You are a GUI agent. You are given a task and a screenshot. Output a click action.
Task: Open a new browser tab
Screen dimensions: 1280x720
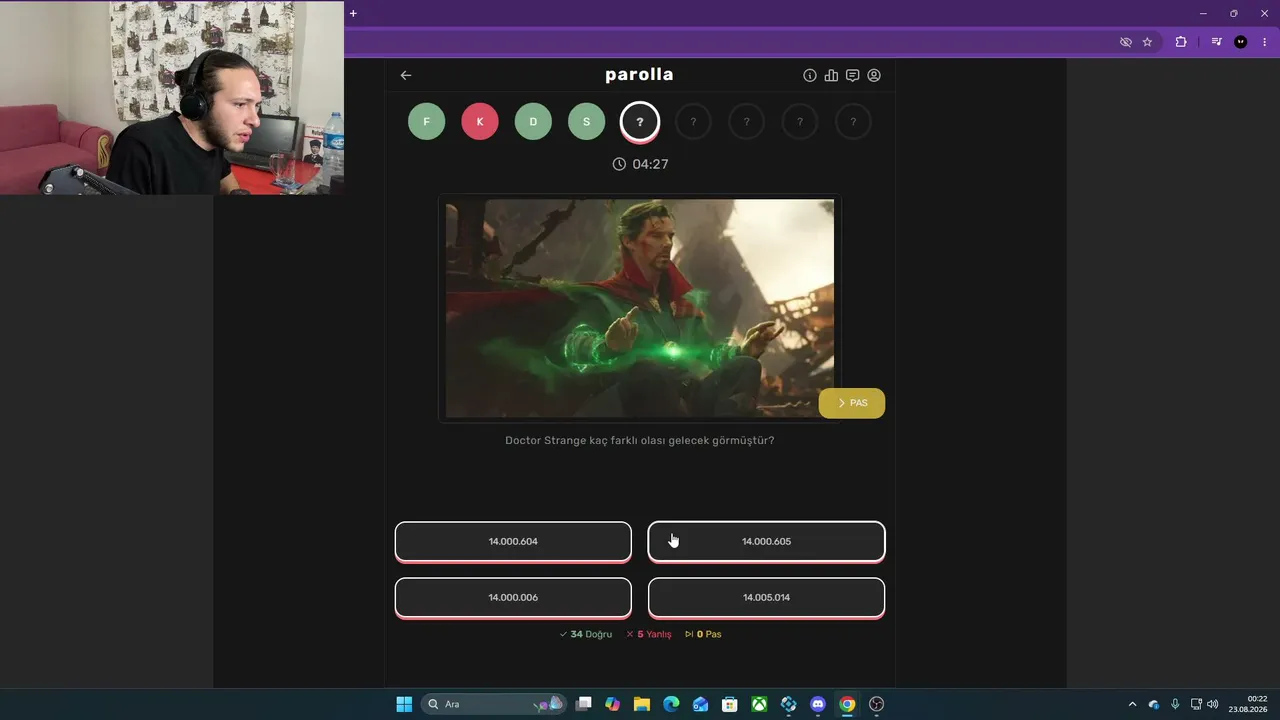[353, 13]
